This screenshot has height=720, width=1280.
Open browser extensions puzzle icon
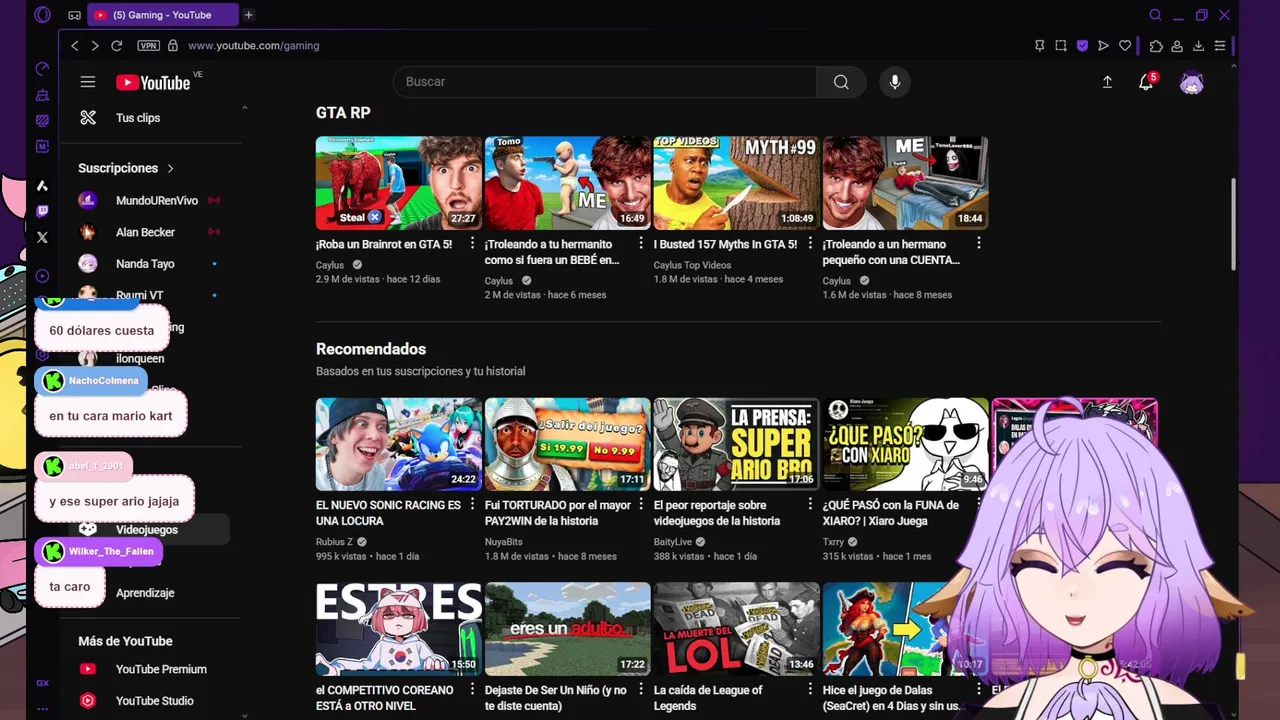[x=1156, y=46]
